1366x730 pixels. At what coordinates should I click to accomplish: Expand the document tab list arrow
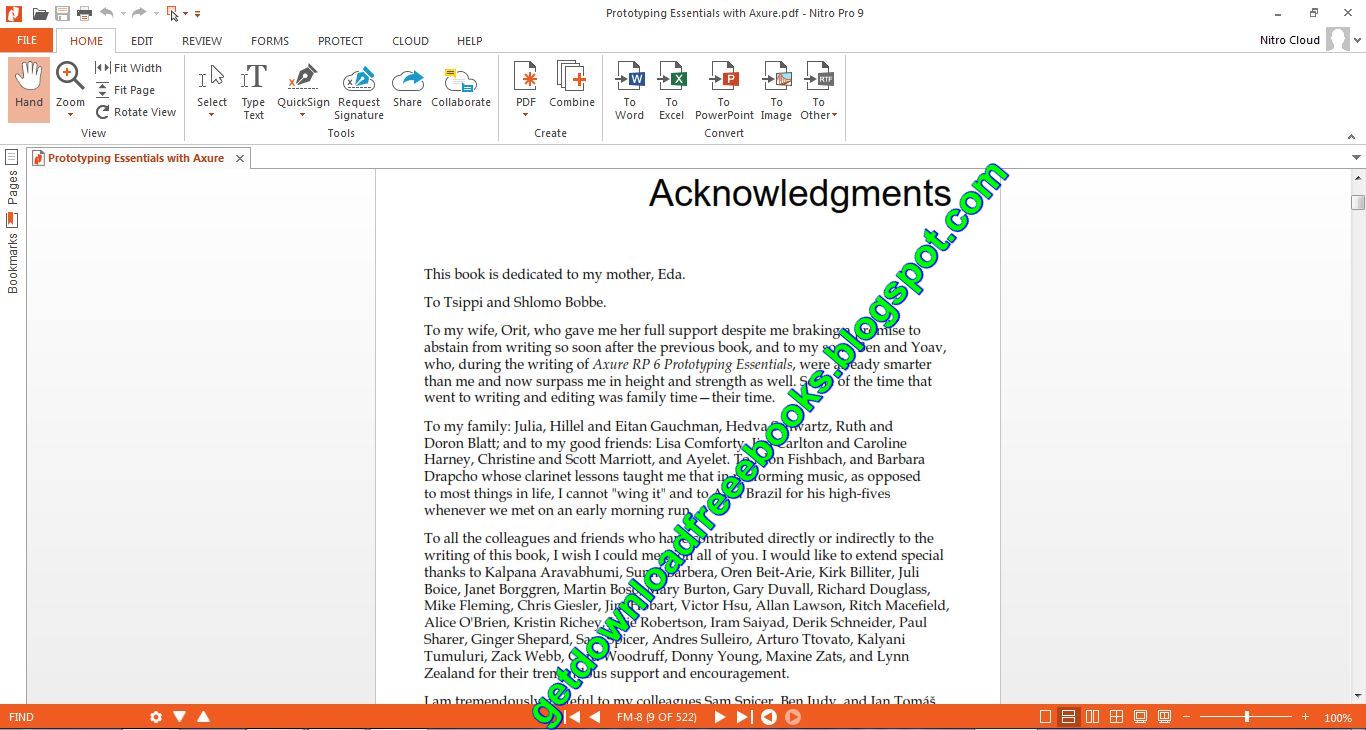(1357, 157)
